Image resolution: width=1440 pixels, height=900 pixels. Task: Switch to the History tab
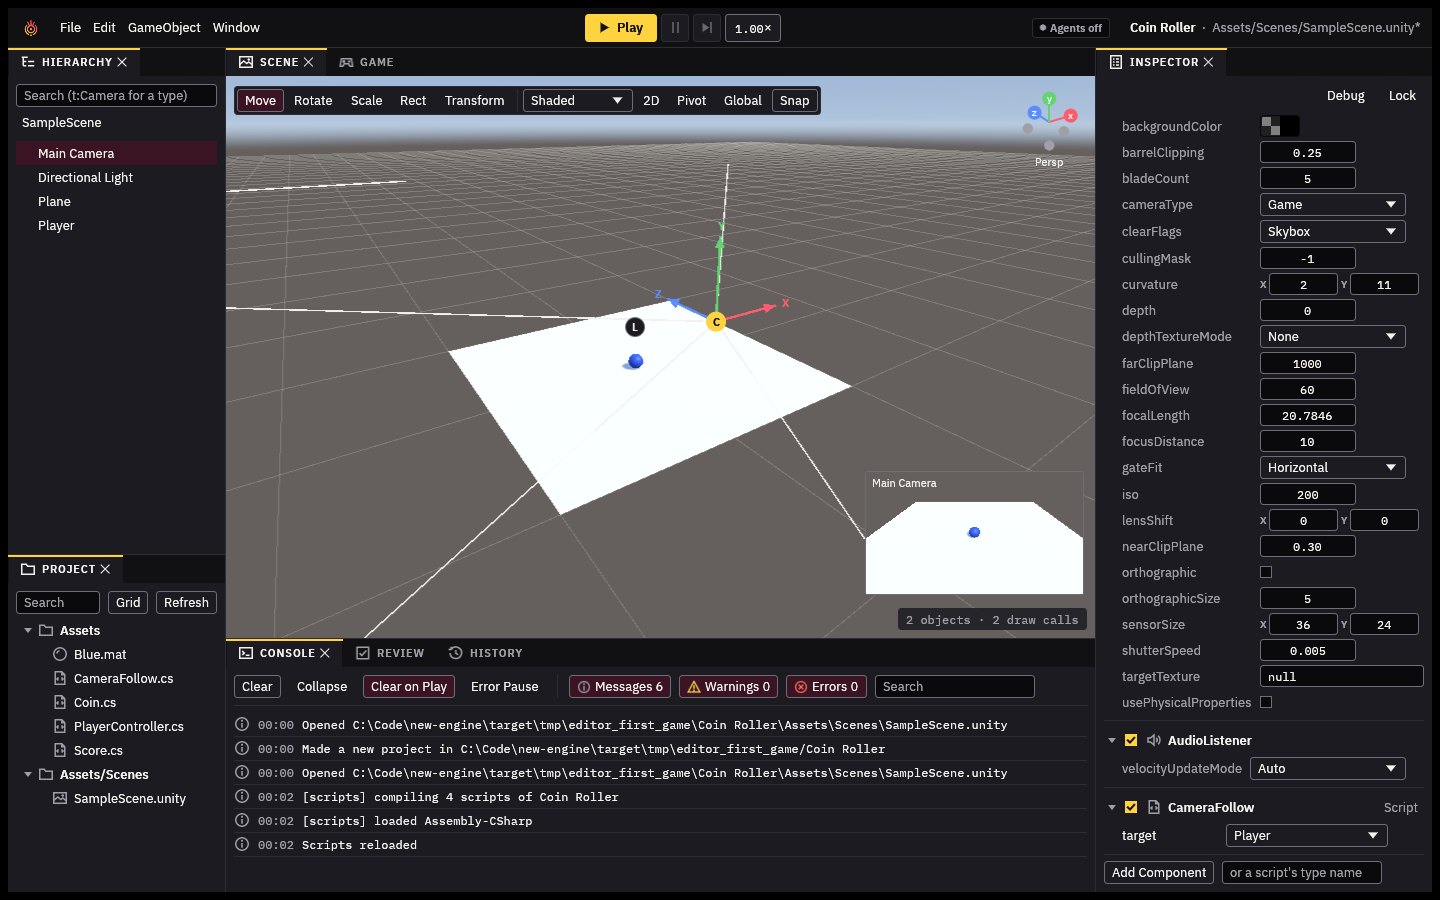pos(486,653)
